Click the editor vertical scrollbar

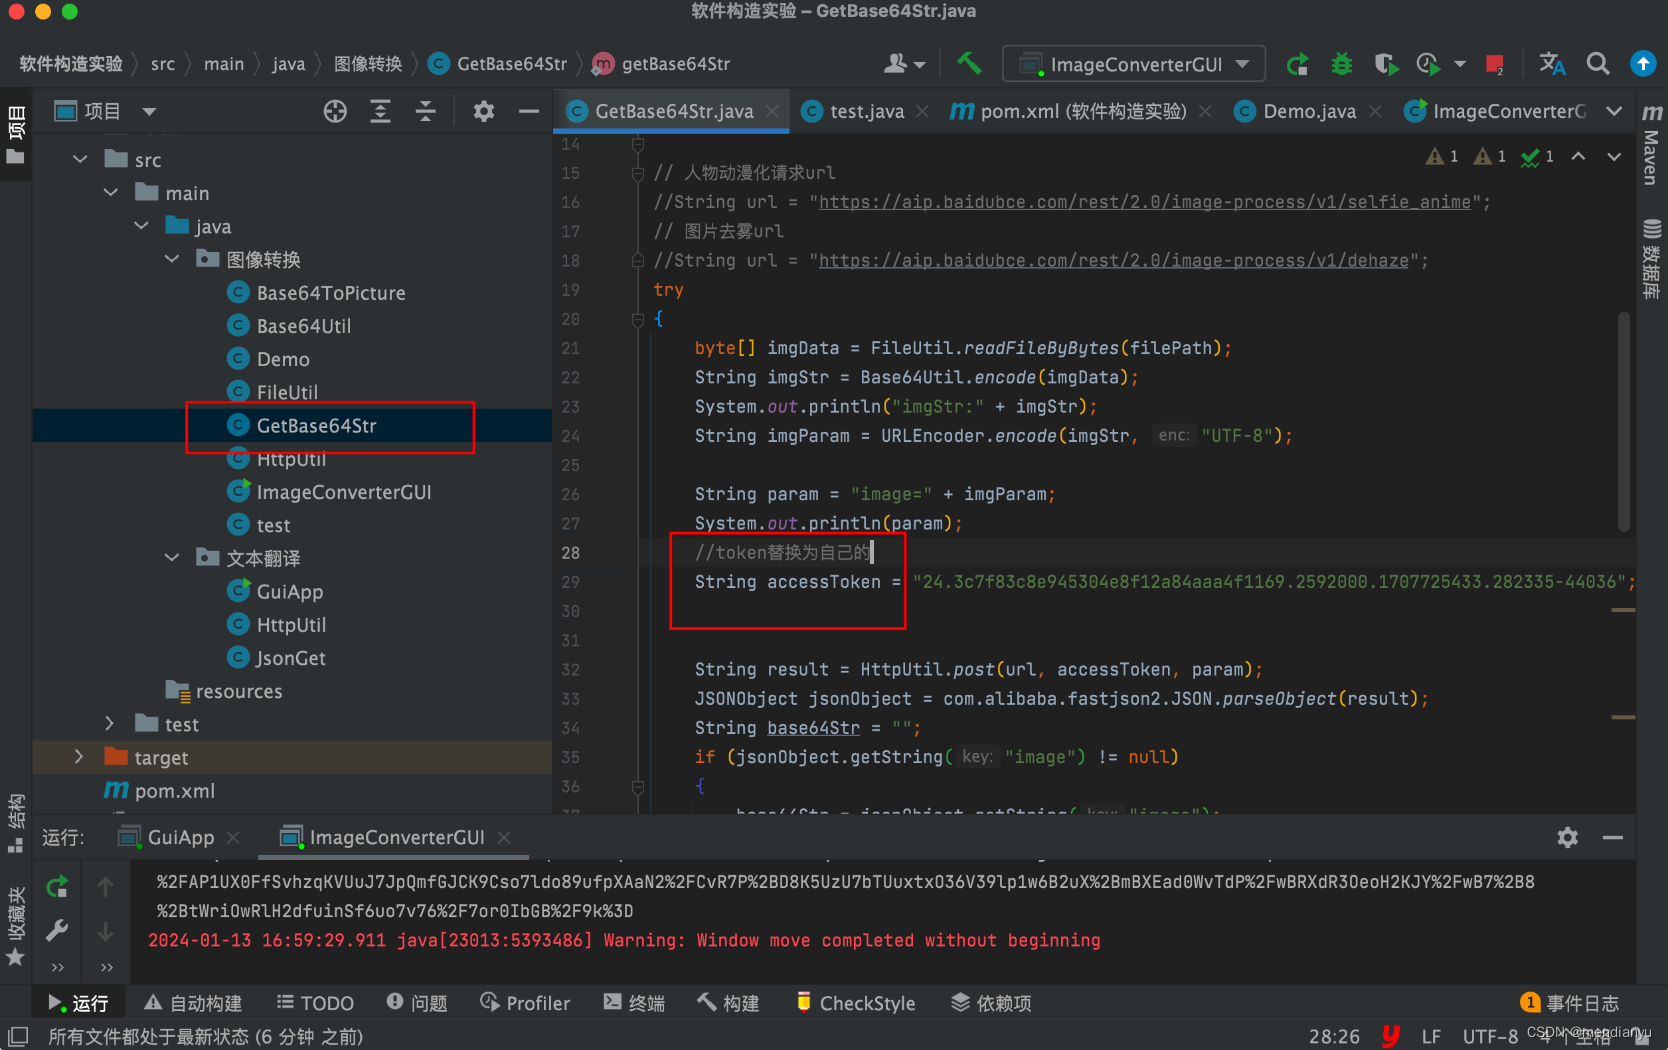[1624, 420]
